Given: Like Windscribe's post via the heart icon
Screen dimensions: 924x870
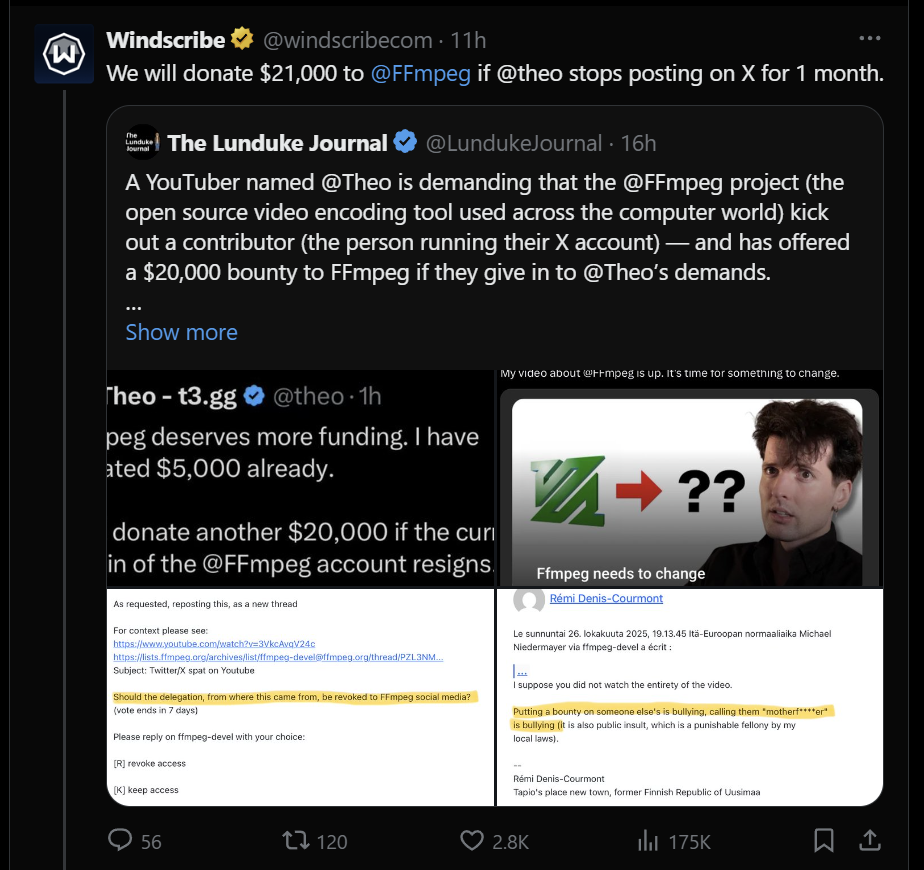Looking at the screenshot, I should pos(471,841).
